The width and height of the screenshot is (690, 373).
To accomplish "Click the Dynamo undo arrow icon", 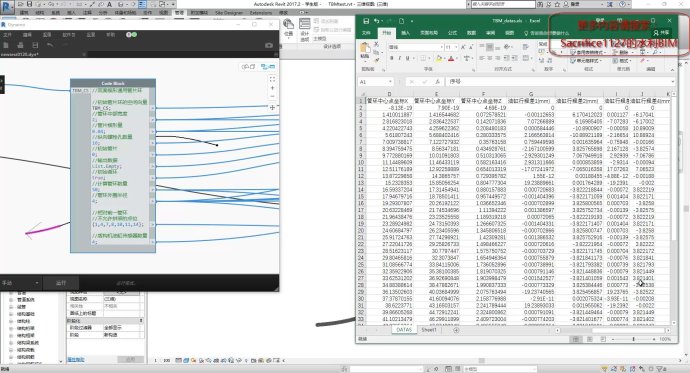I will click(50, 45).
